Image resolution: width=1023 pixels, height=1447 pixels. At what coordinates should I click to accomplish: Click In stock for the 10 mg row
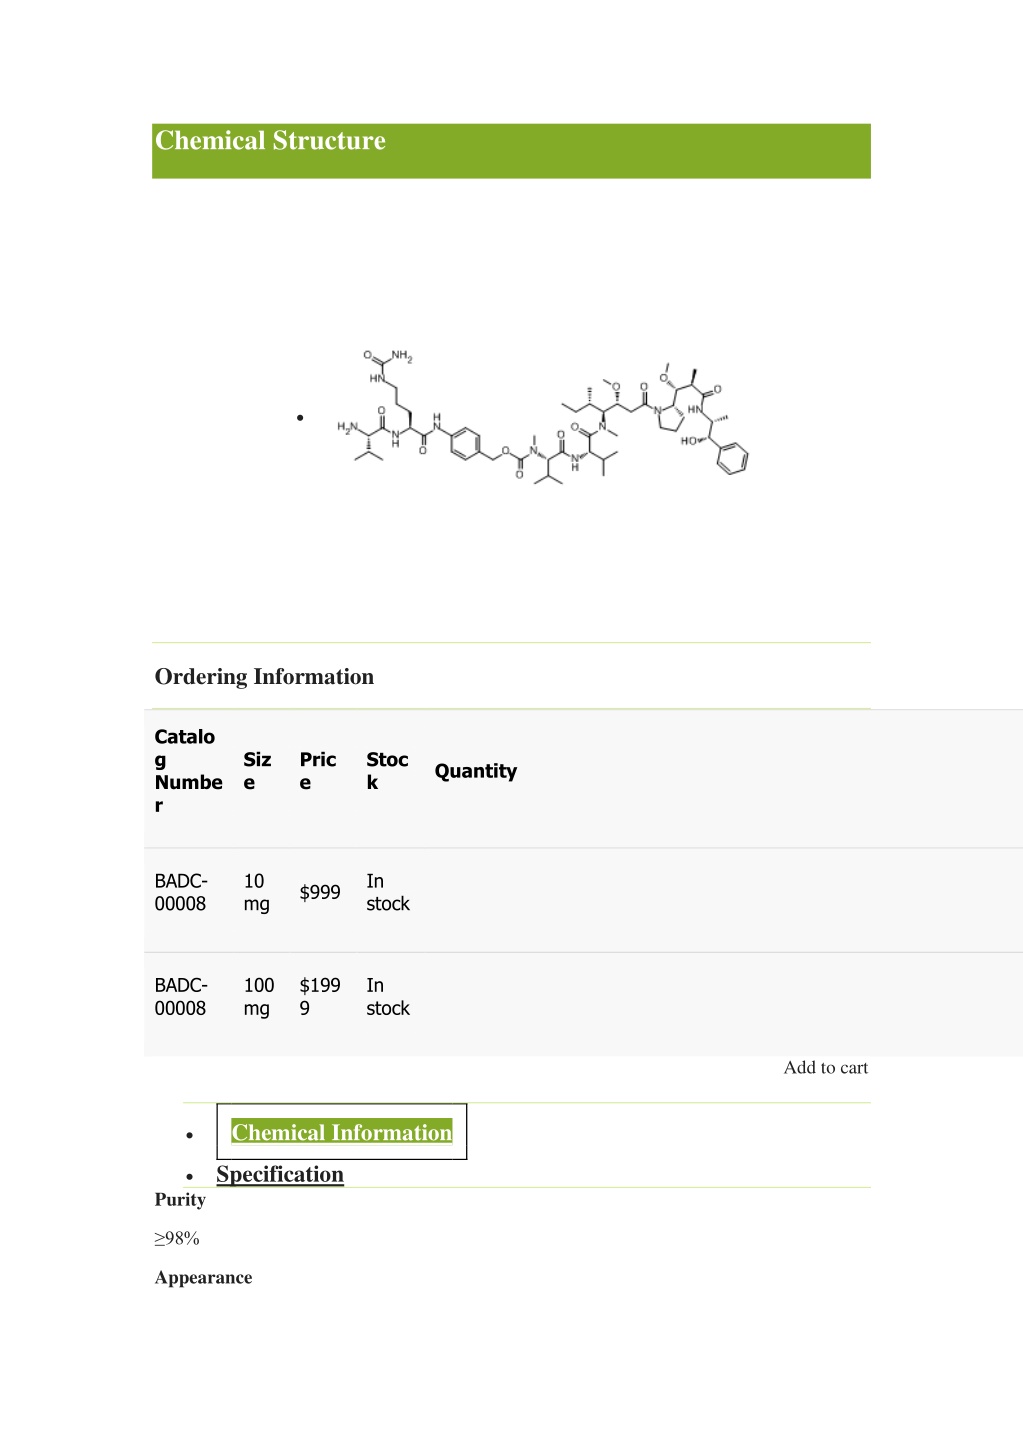click(x=388, y=892)
